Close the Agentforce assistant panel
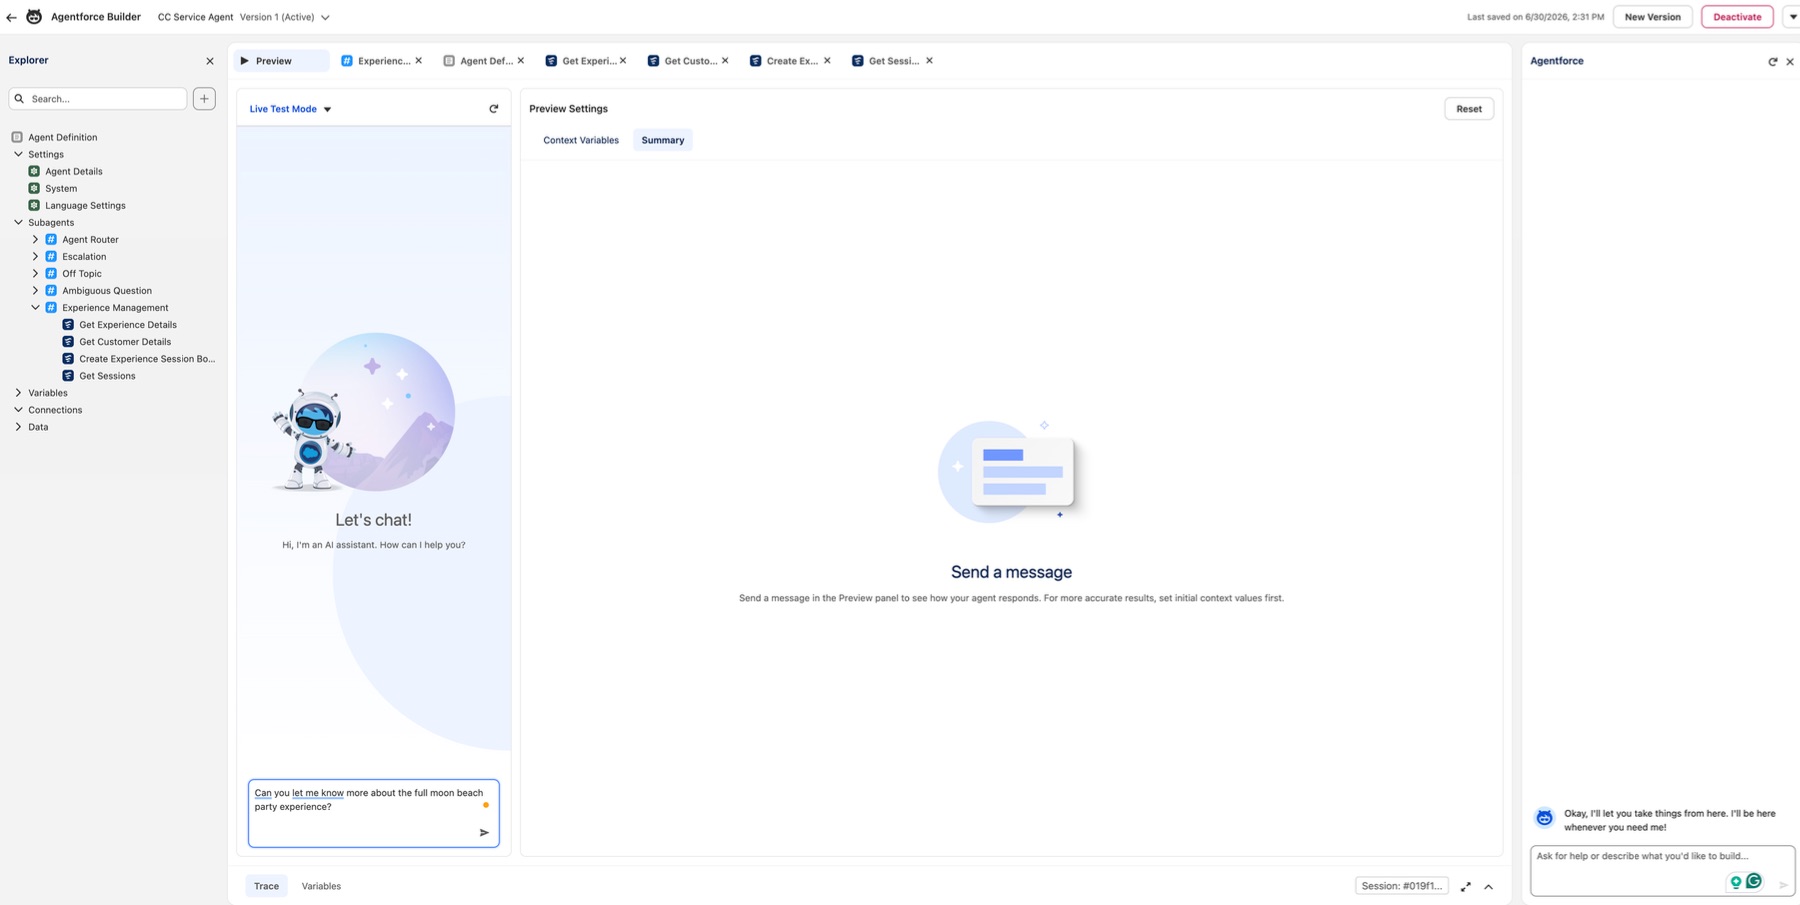The image size is (1800, 905). [x=1790, y=62]
